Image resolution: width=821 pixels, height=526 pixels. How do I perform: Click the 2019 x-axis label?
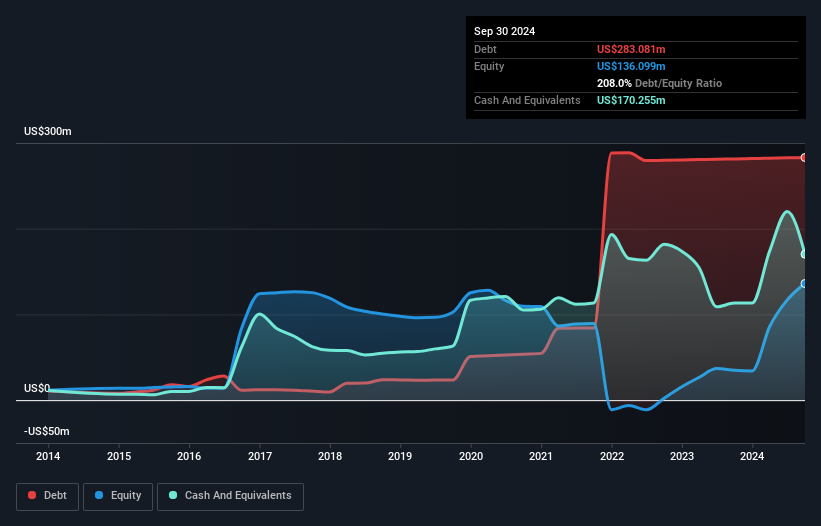(x=400, y=456)
